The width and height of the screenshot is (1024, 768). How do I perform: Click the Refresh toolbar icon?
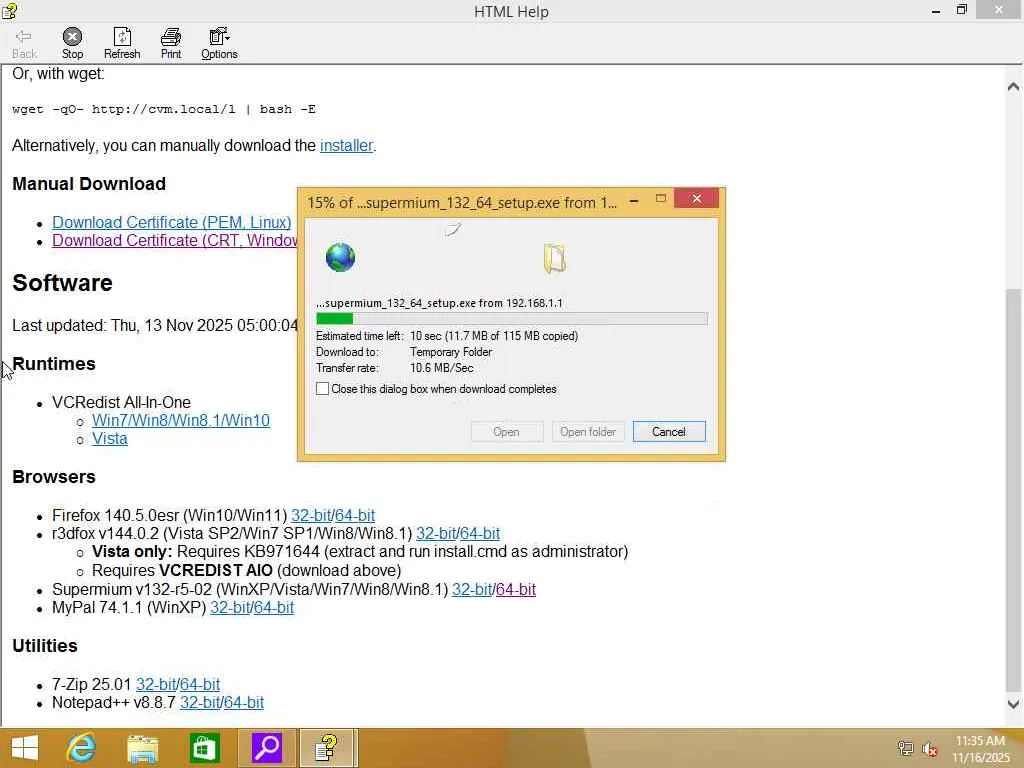[122, 43]
